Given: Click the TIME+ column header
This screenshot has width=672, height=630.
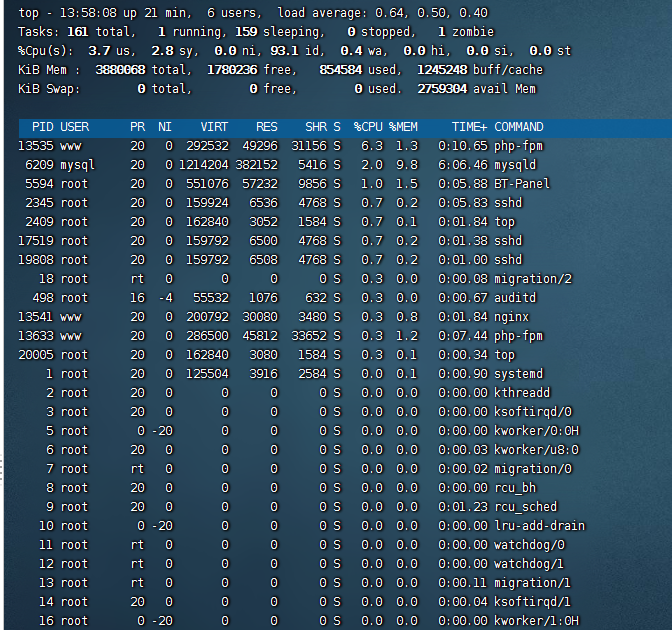Looking at the screenshot, I should pyautogui.click(x=469, y=127).
